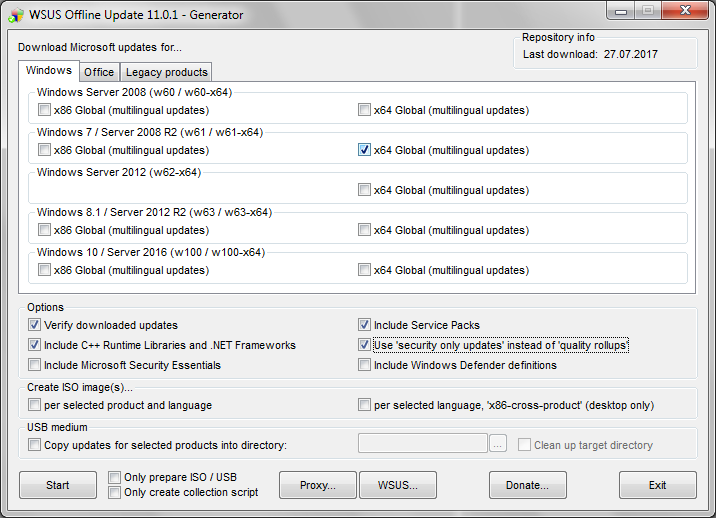Uncheck x64 Global for Windows 7

364,150
